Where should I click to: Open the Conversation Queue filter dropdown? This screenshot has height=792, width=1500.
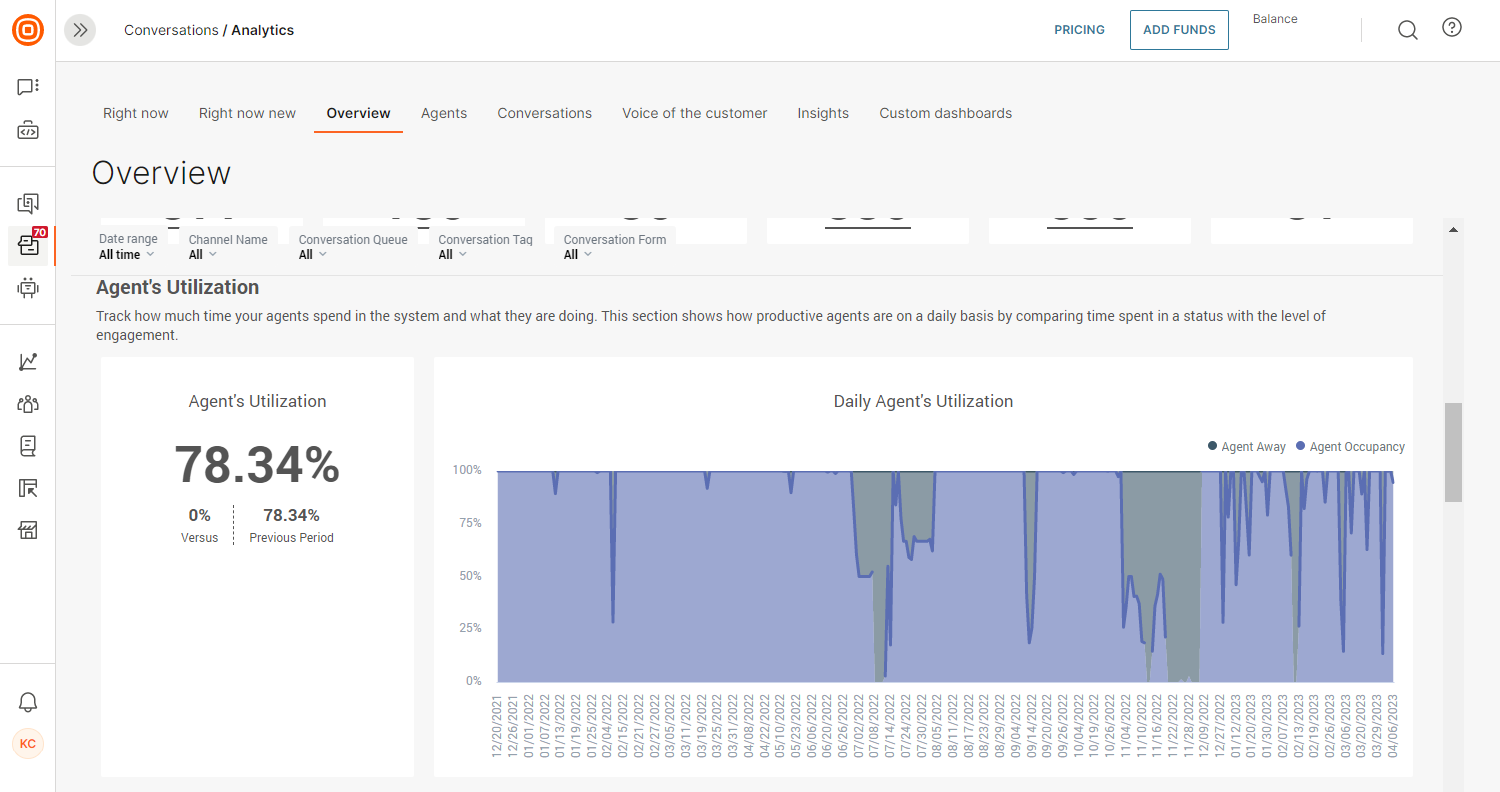click(312, 254)
